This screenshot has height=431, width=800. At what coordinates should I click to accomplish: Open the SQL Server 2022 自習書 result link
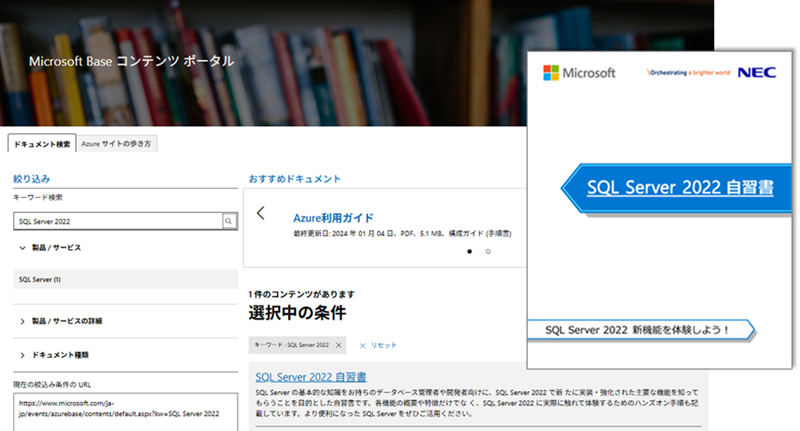pyautogui.click(x=311, y=377)
